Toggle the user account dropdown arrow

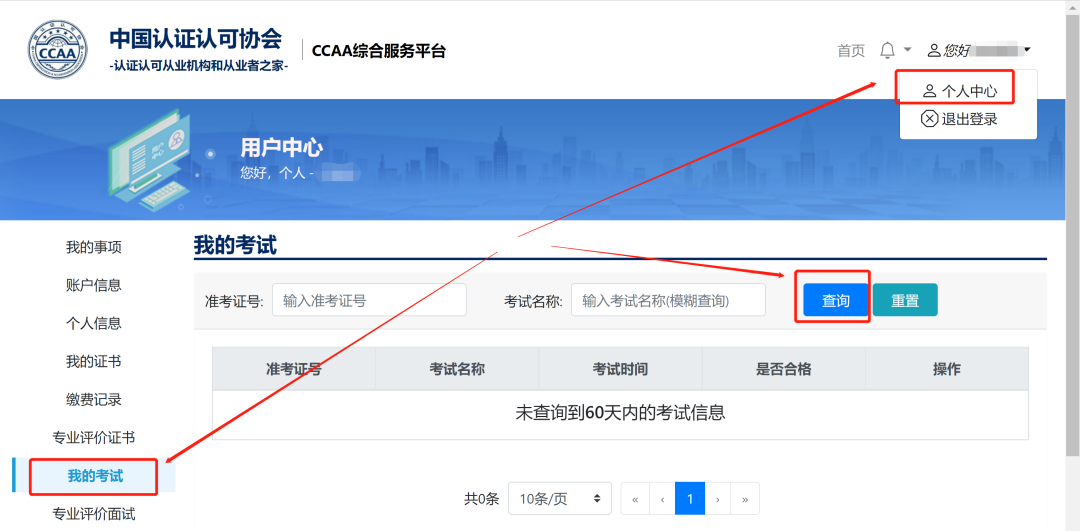pos(1027,50)
